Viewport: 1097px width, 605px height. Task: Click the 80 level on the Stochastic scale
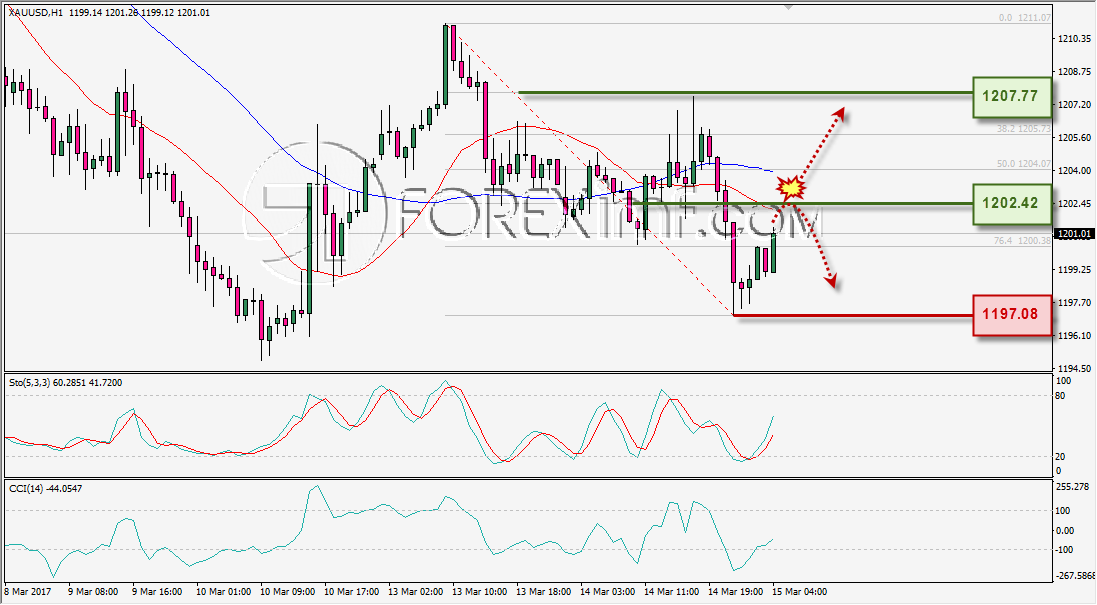(x=1060, y=396)
